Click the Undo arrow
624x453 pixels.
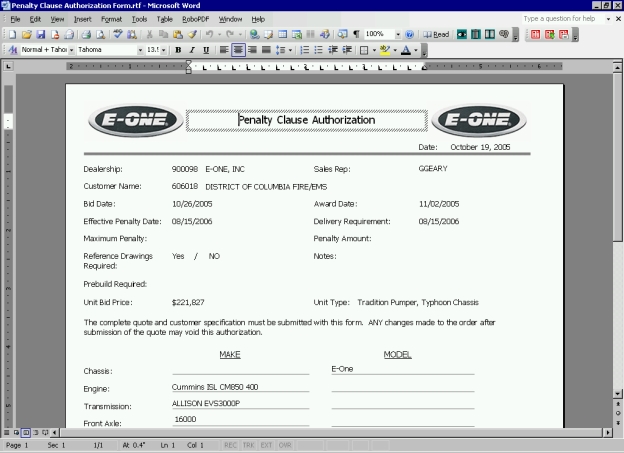click(209, 35)
